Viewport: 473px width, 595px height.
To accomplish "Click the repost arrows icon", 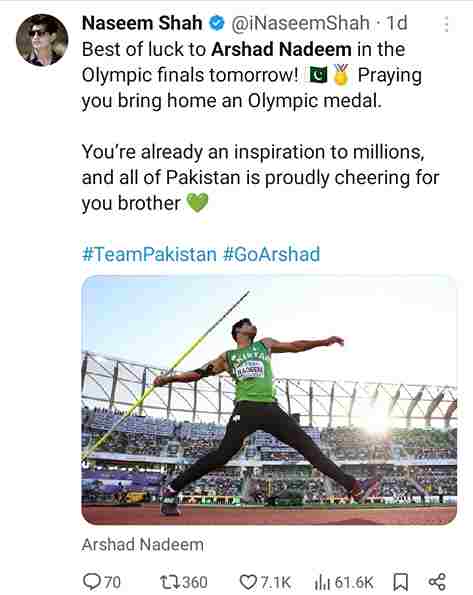I will (x=170, y=582).
